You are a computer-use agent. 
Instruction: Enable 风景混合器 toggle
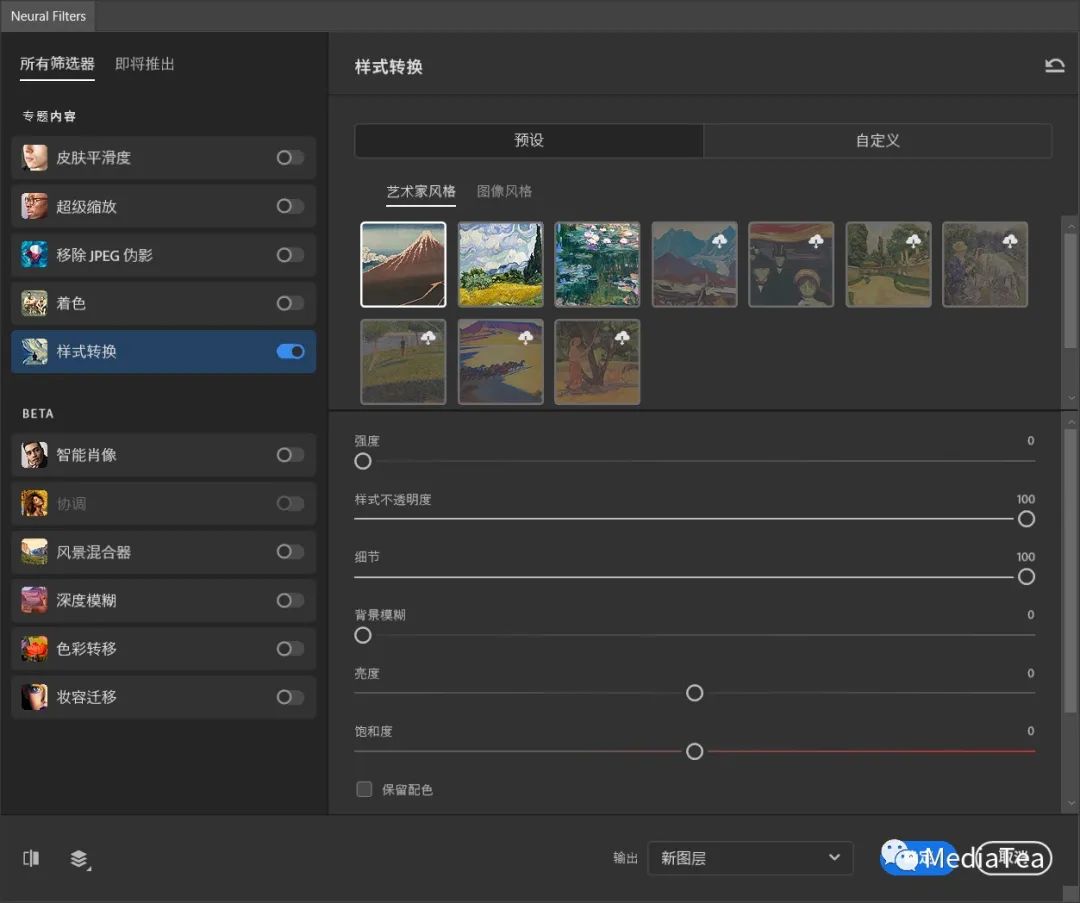290,552
